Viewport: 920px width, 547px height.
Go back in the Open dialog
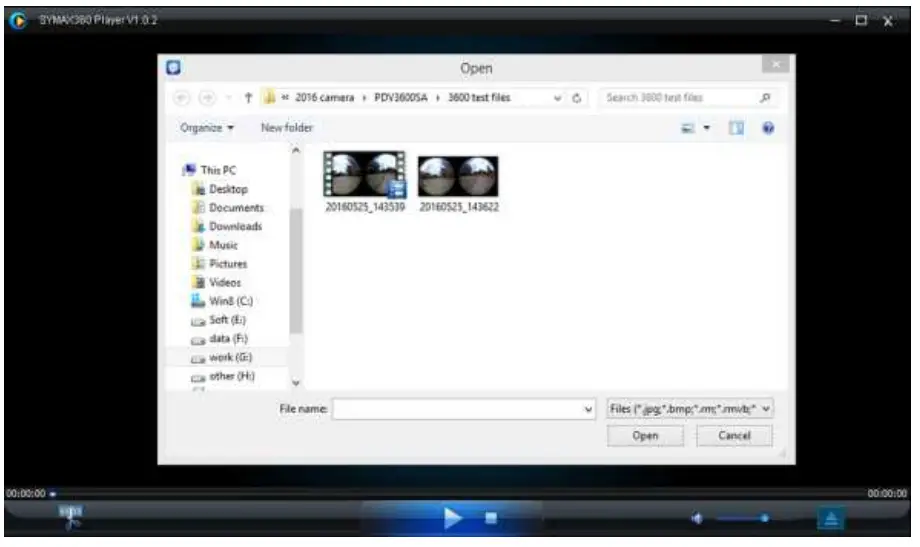pos(182,98)
